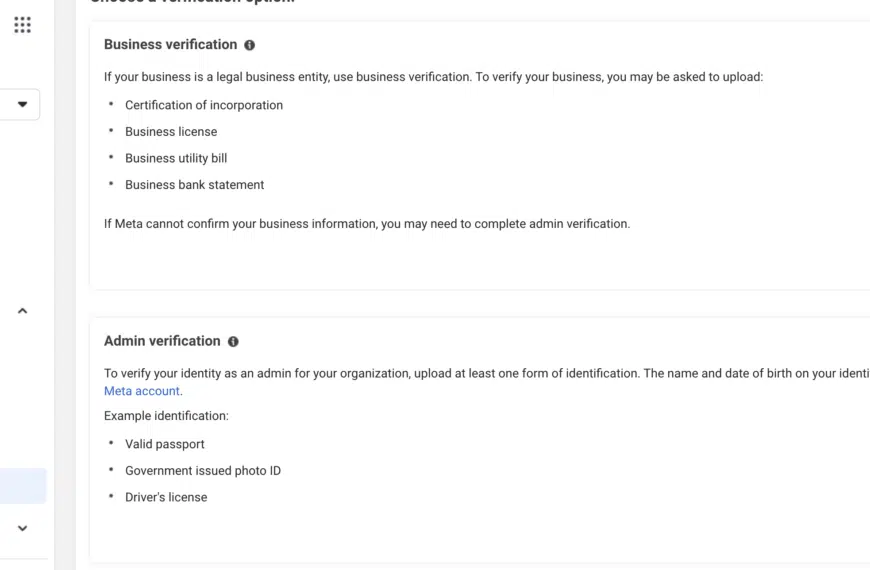Click the Admin verification heading
Image resolution: width=870 pixels, height=570 pixels.
(x=162, y=341)
